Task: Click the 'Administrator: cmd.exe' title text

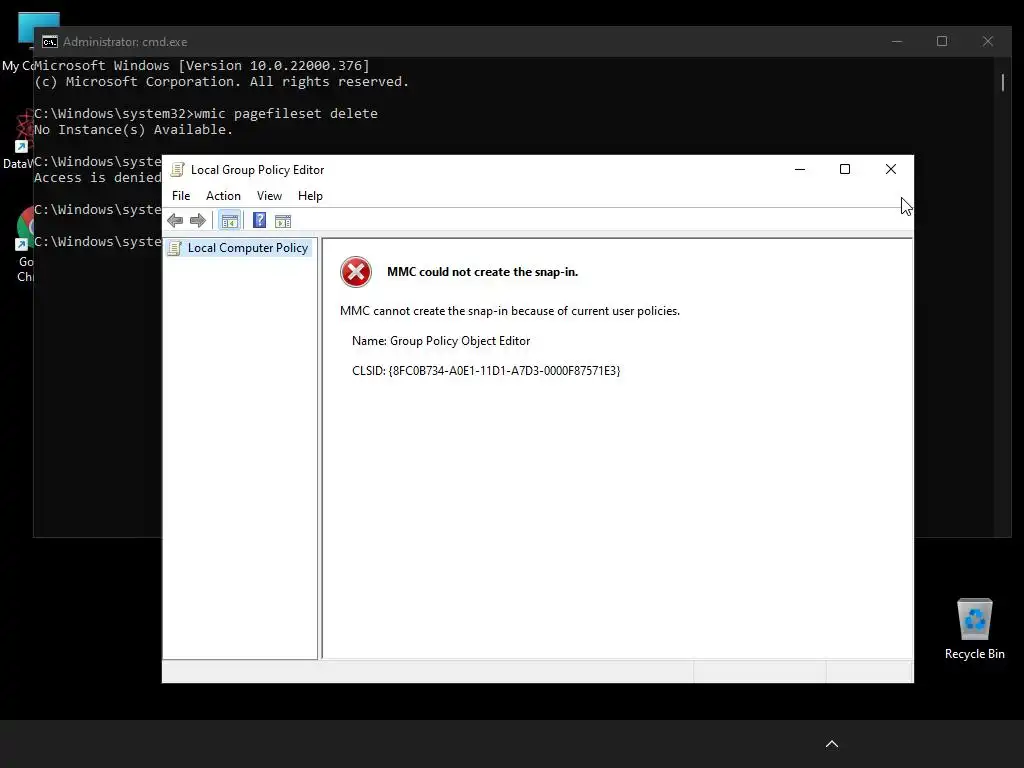Action: click(125, 42)
